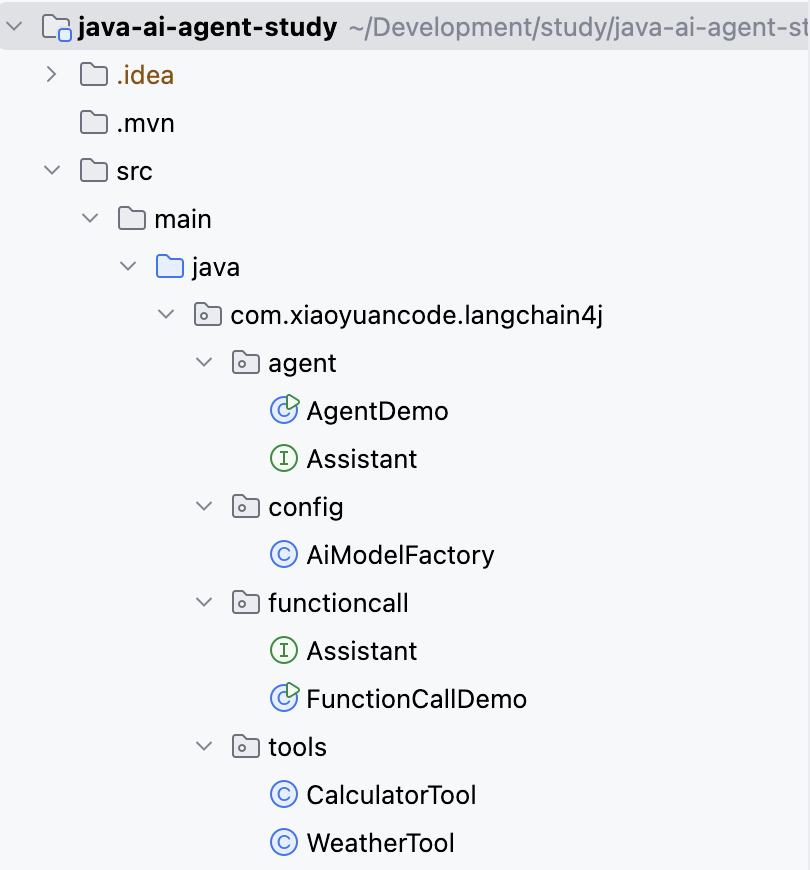Click the main folder icon
The width and height of the screenshot is (810, 870).
coord(132,218)
